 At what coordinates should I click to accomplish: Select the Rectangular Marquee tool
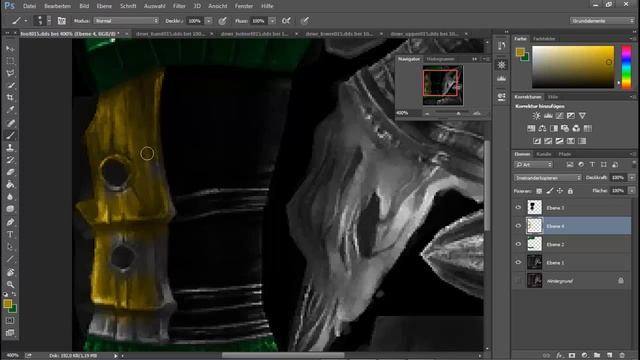click(10, 61)
